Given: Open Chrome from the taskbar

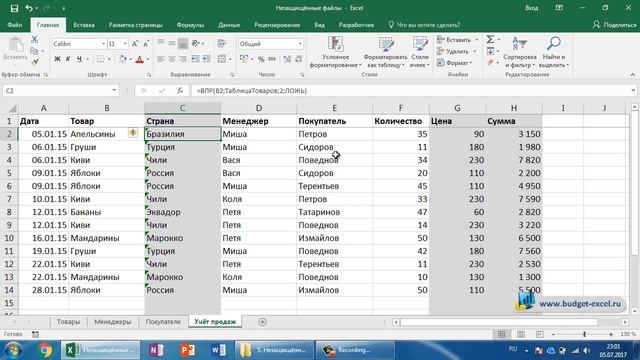Looking at the screenshot, I should 45,350.
